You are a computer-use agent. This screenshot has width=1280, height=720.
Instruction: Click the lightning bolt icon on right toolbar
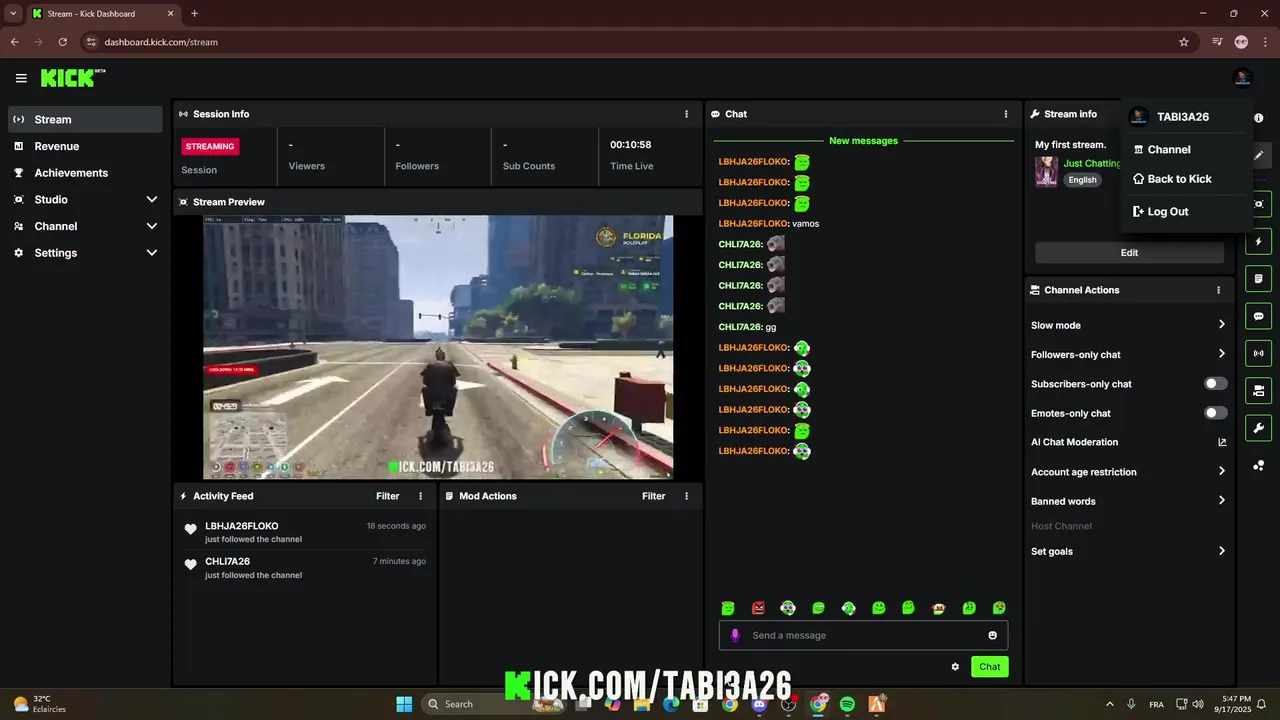pos(1259,242)
